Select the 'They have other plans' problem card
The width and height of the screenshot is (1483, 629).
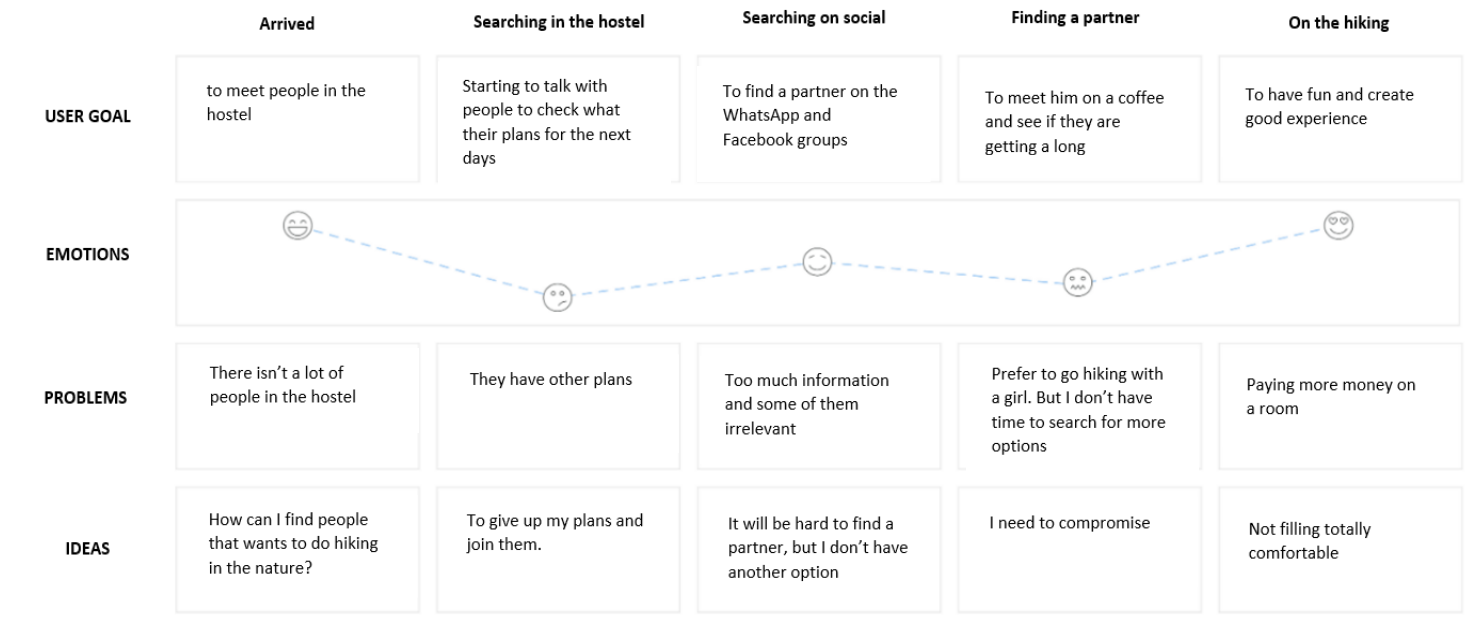558,406
